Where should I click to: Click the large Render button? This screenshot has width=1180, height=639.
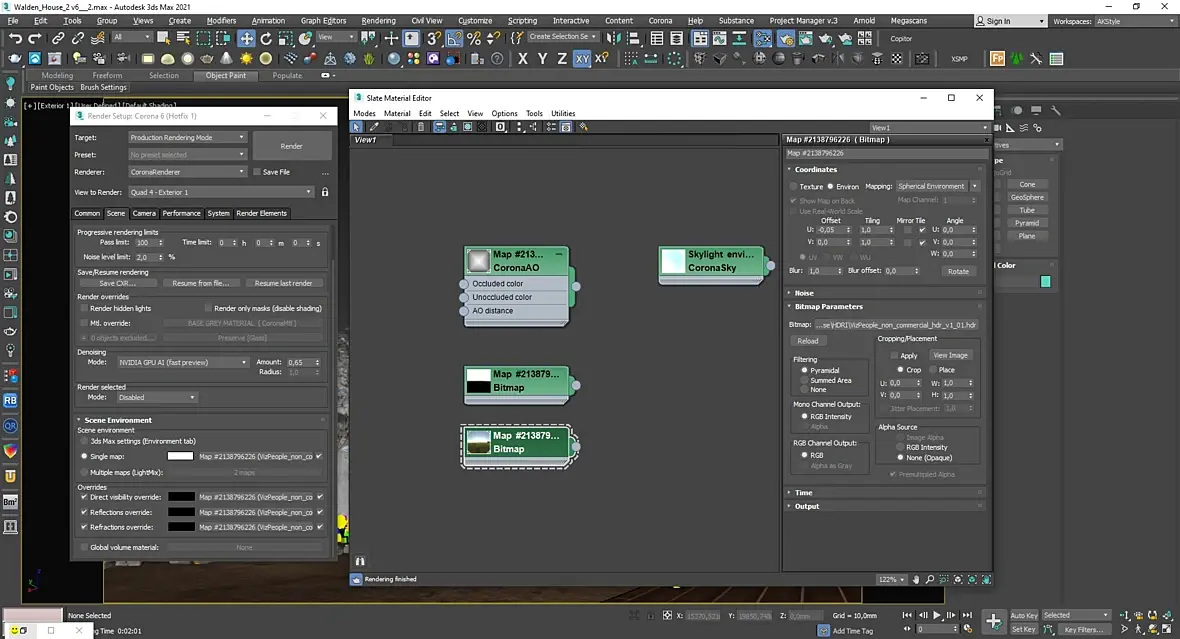291,146
